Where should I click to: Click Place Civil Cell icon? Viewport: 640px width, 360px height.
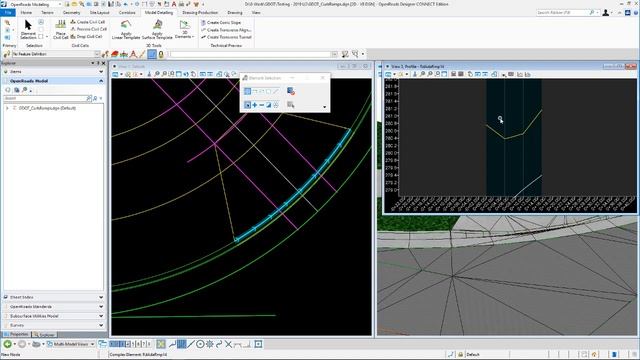[60, 29]
